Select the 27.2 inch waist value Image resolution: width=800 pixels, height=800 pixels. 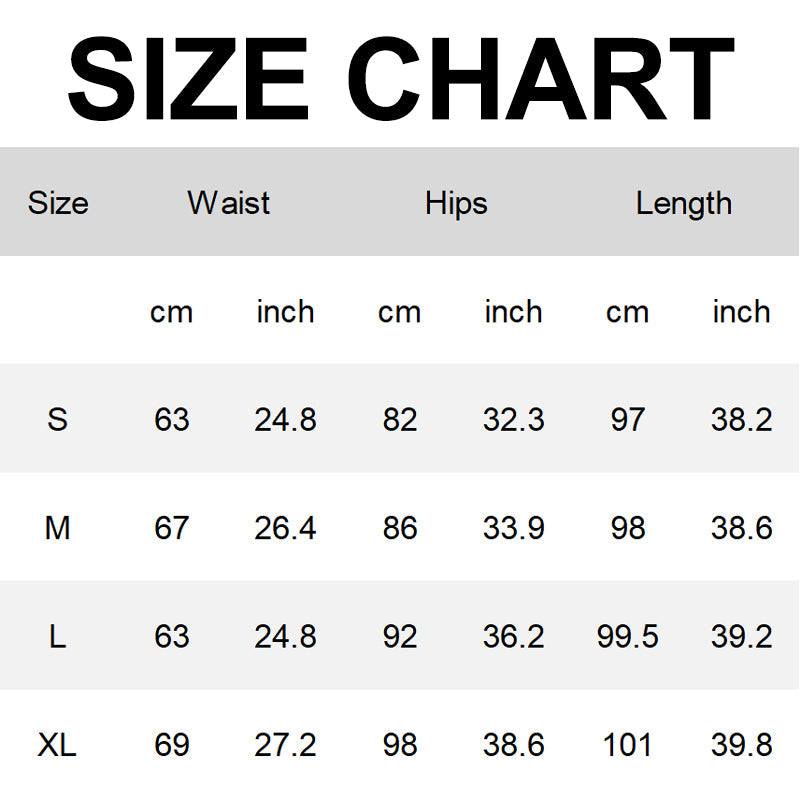pyautogui.click(x=285, y=744)
